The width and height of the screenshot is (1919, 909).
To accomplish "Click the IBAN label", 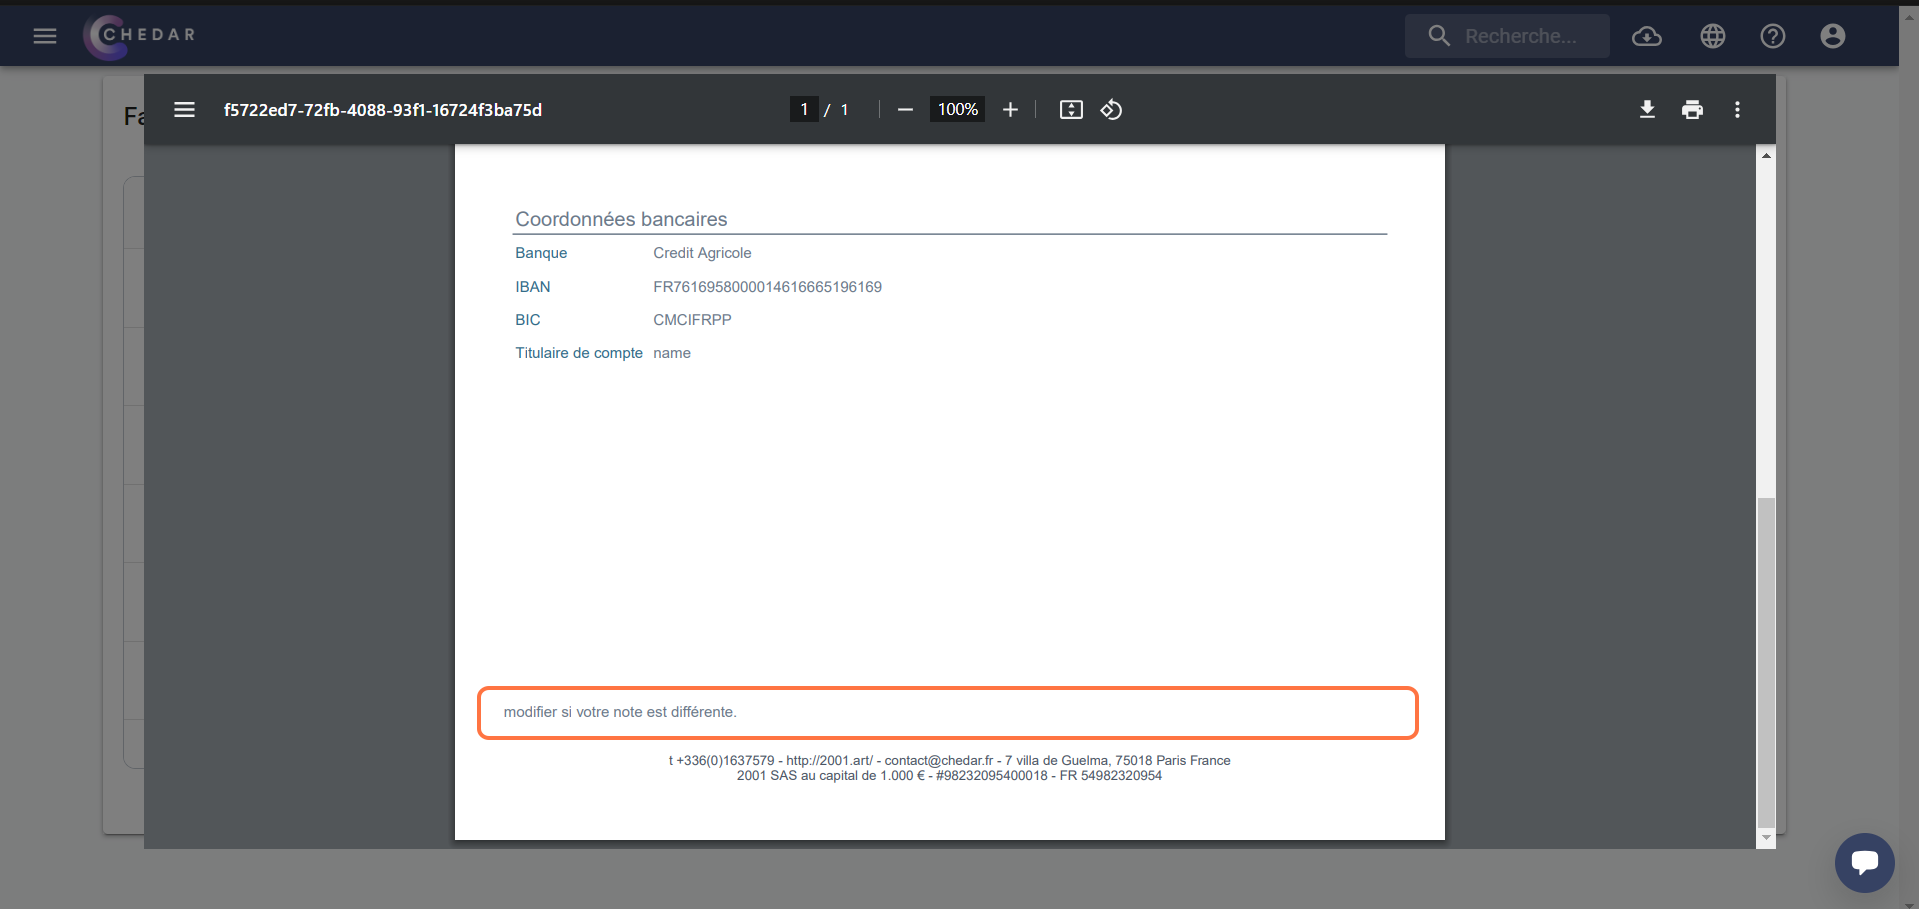I will [533, 287].
